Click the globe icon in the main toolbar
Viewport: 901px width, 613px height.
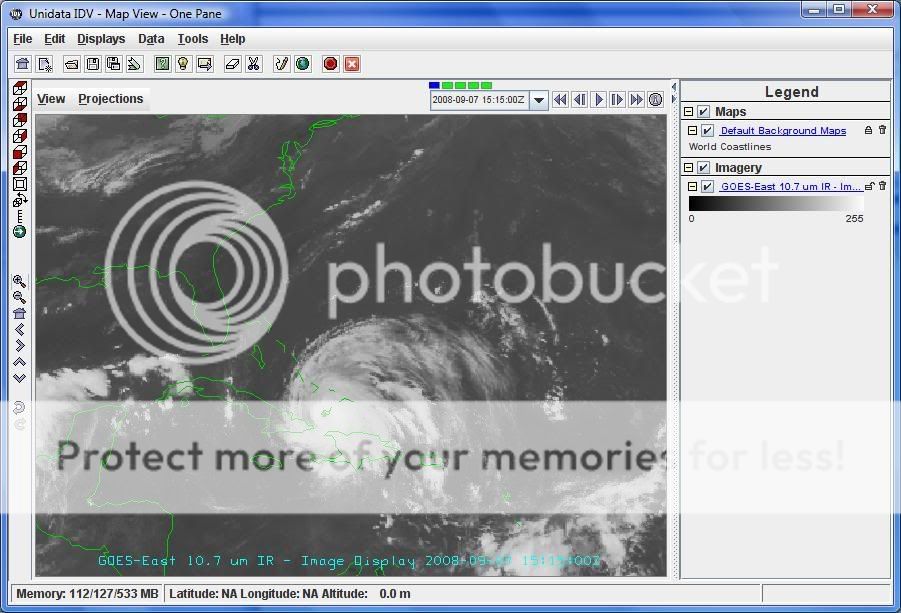(302, 64)
